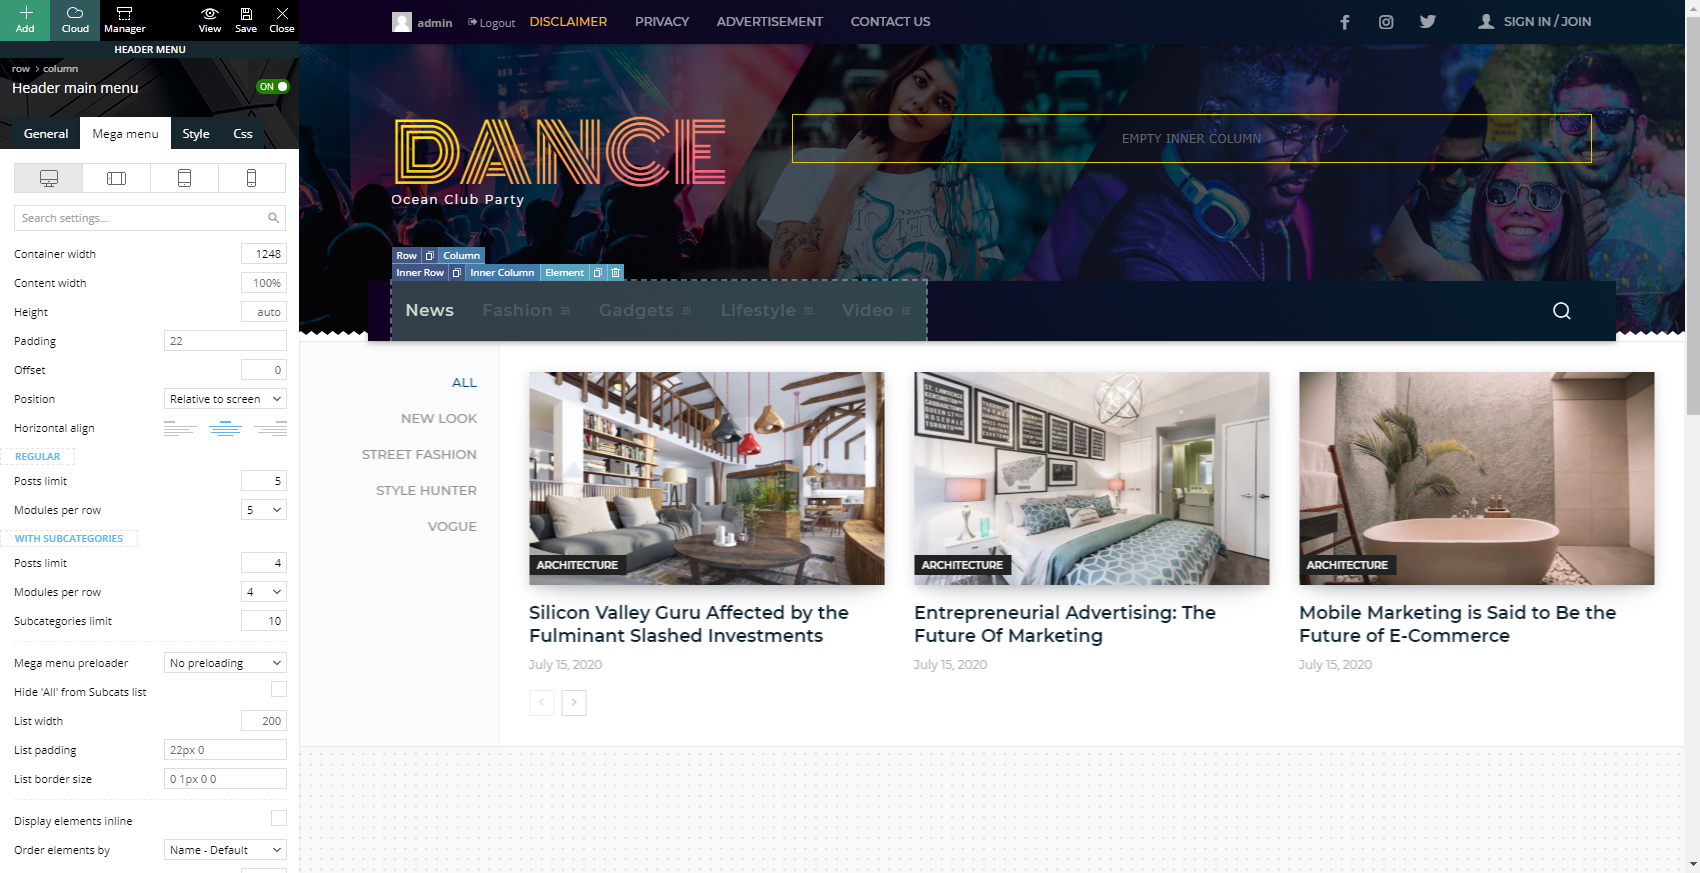
Task: Select the Inner Column label
Action: coord(502,273)
